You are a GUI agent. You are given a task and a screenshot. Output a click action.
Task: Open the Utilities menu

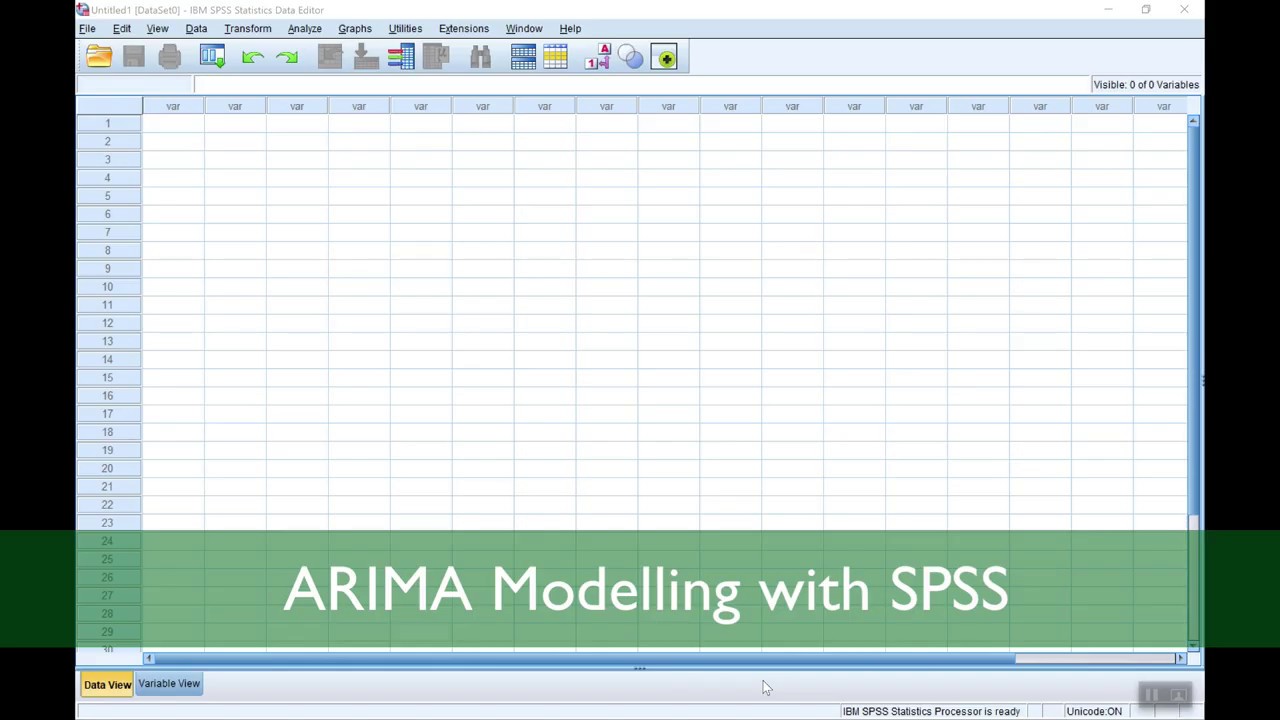(x=405, y=28)
